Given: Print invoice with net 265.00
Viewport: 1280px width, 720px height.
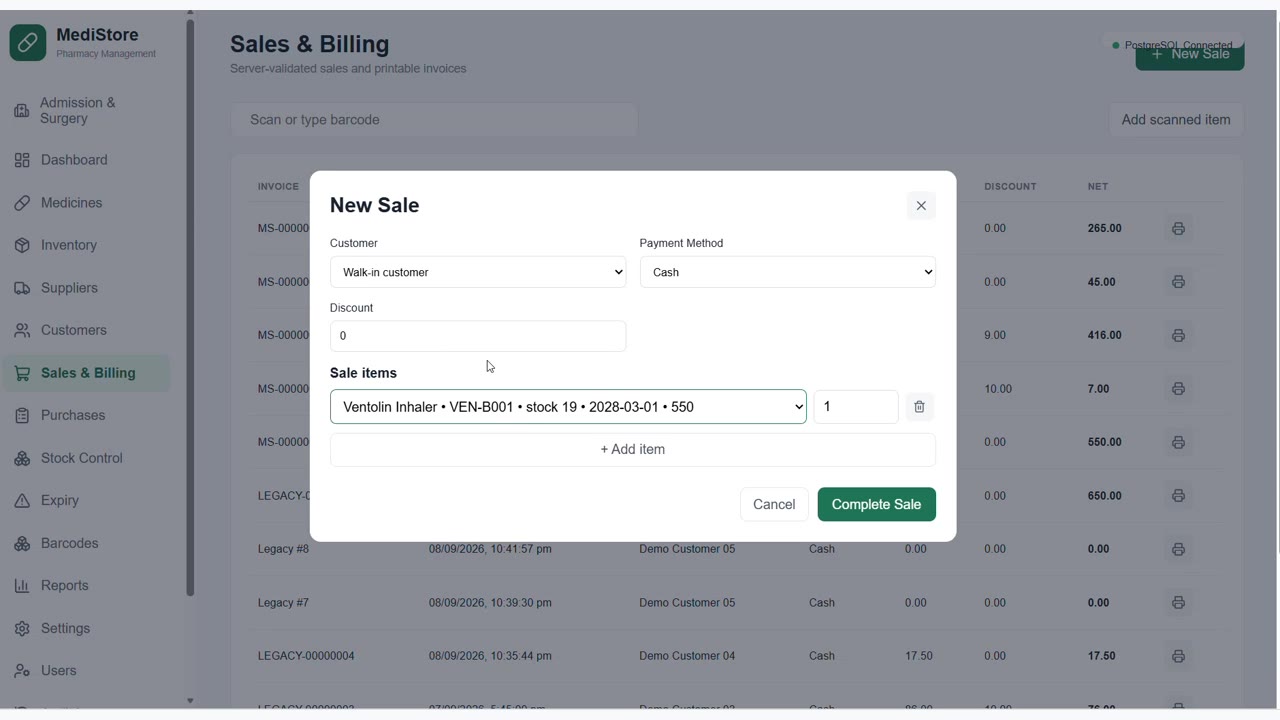Looking at the screenshot, I should (1178, 228).
